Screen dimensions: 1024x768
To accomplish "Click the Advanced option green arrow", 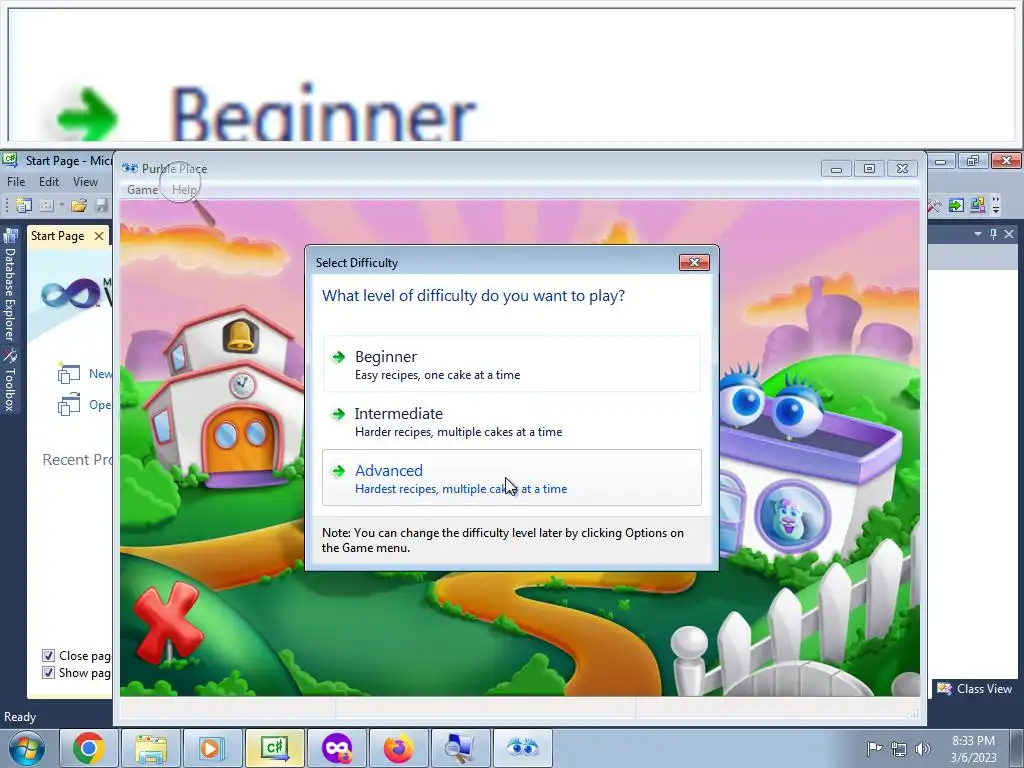I will coord(338,470).
